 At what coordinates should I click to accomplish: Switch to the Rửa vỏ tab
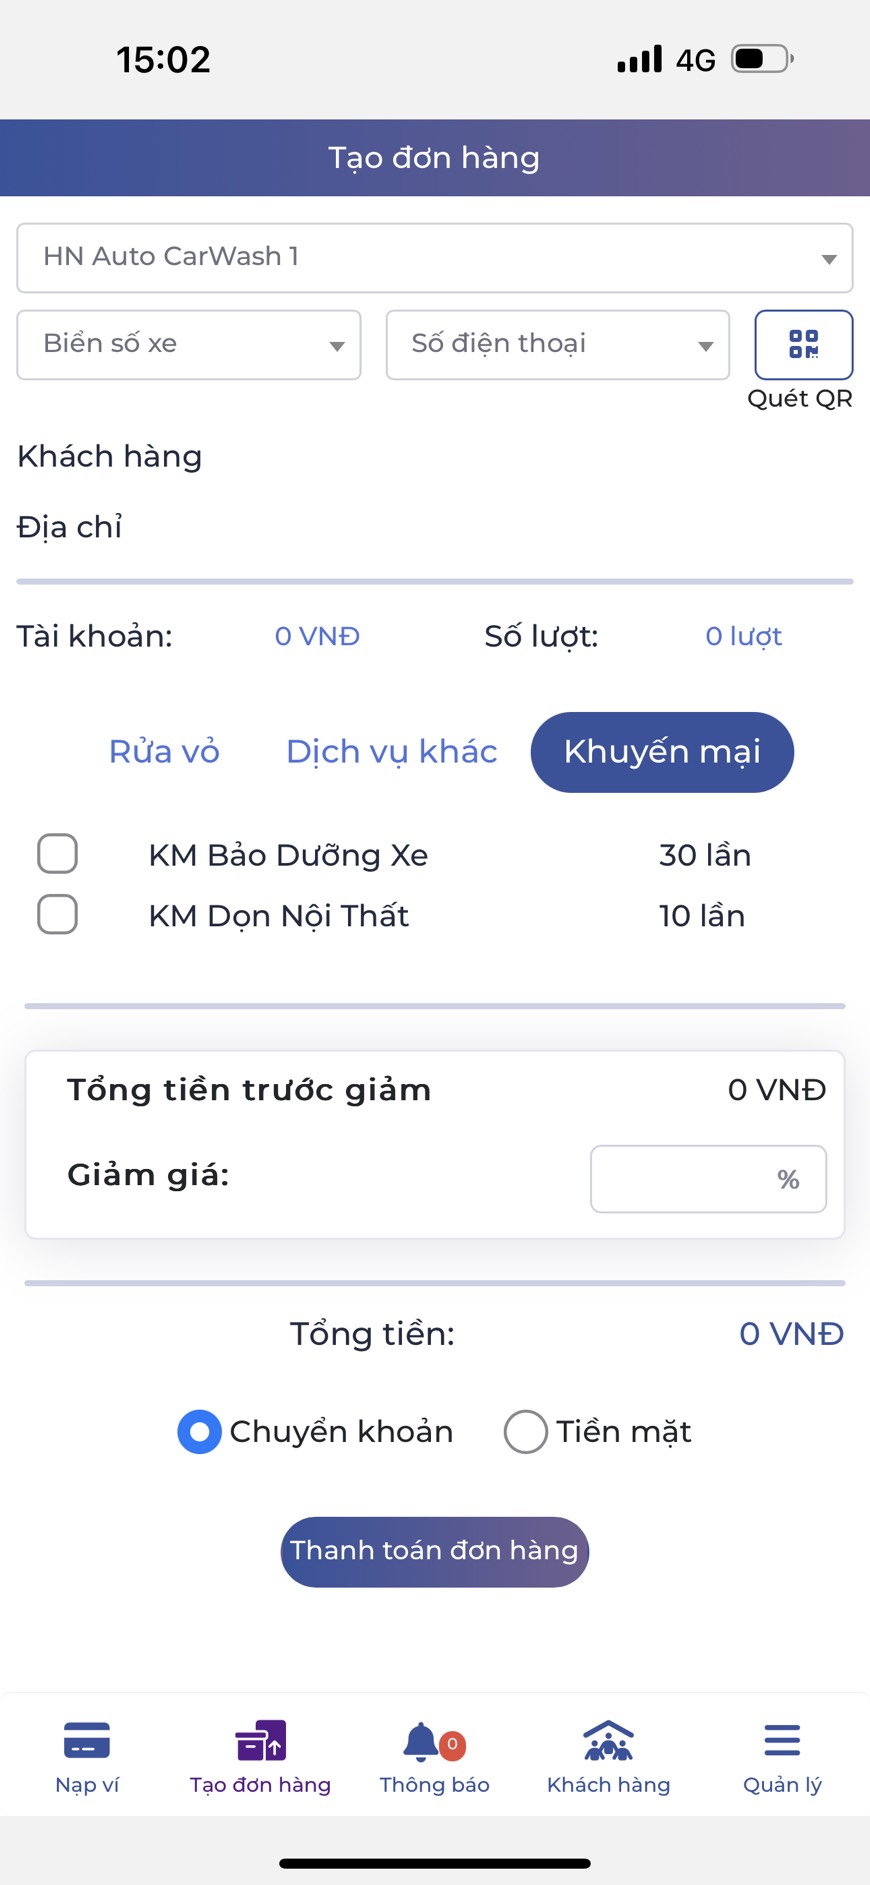coord(164,752)
